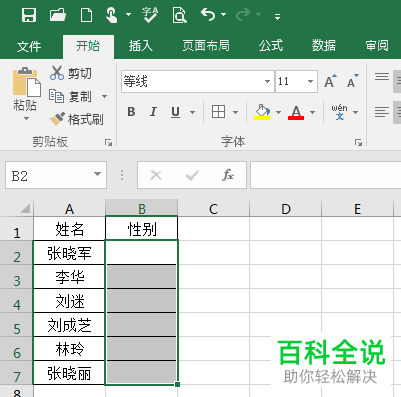Switch to the 审阅 tab
The width and height of the screenshot is (401, 397).
(377, 46)
